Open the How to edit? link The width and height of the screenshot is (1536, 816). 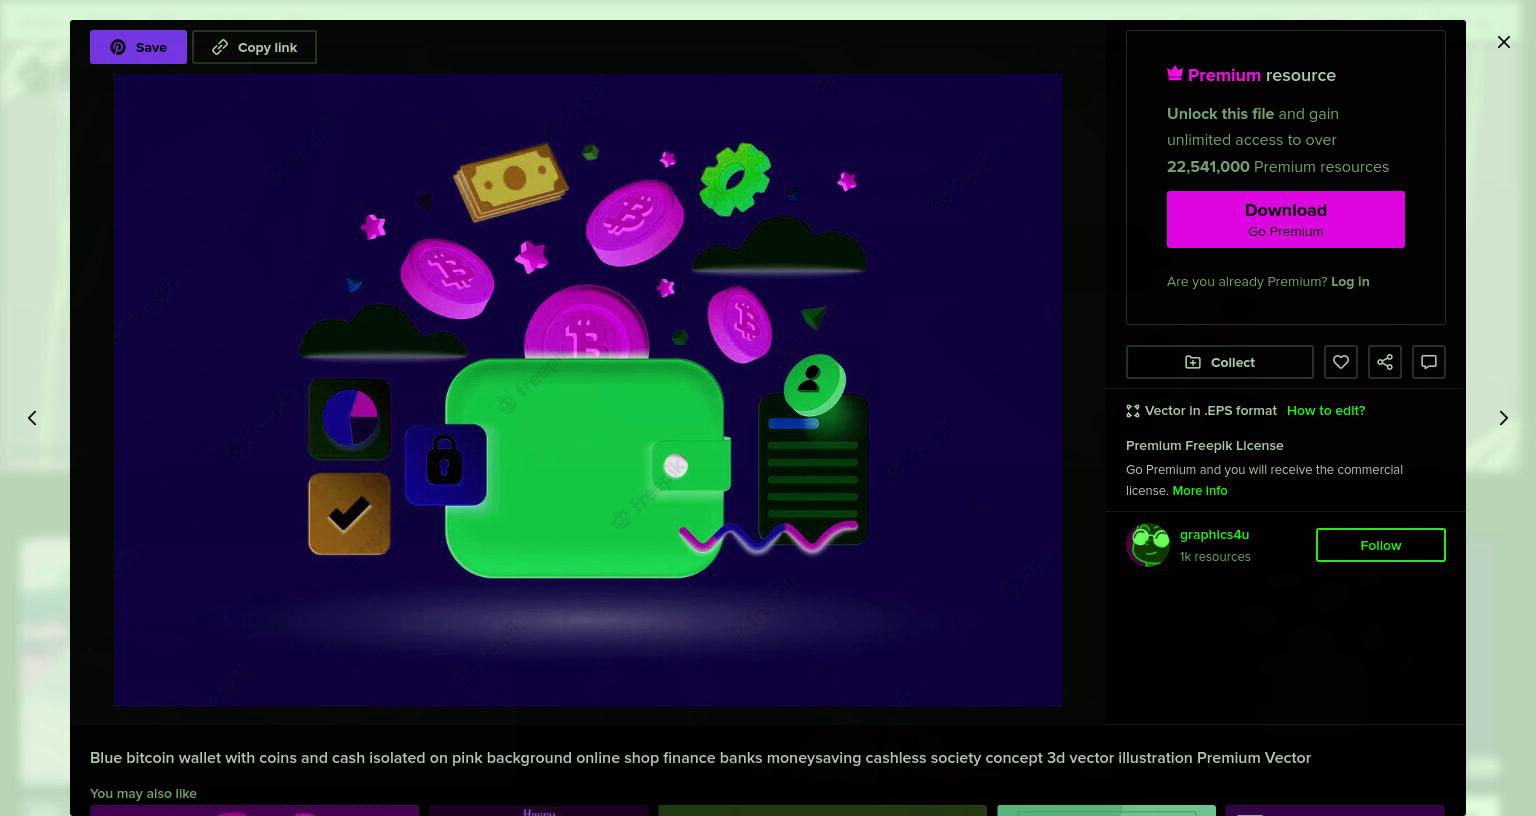(1326, 411)
